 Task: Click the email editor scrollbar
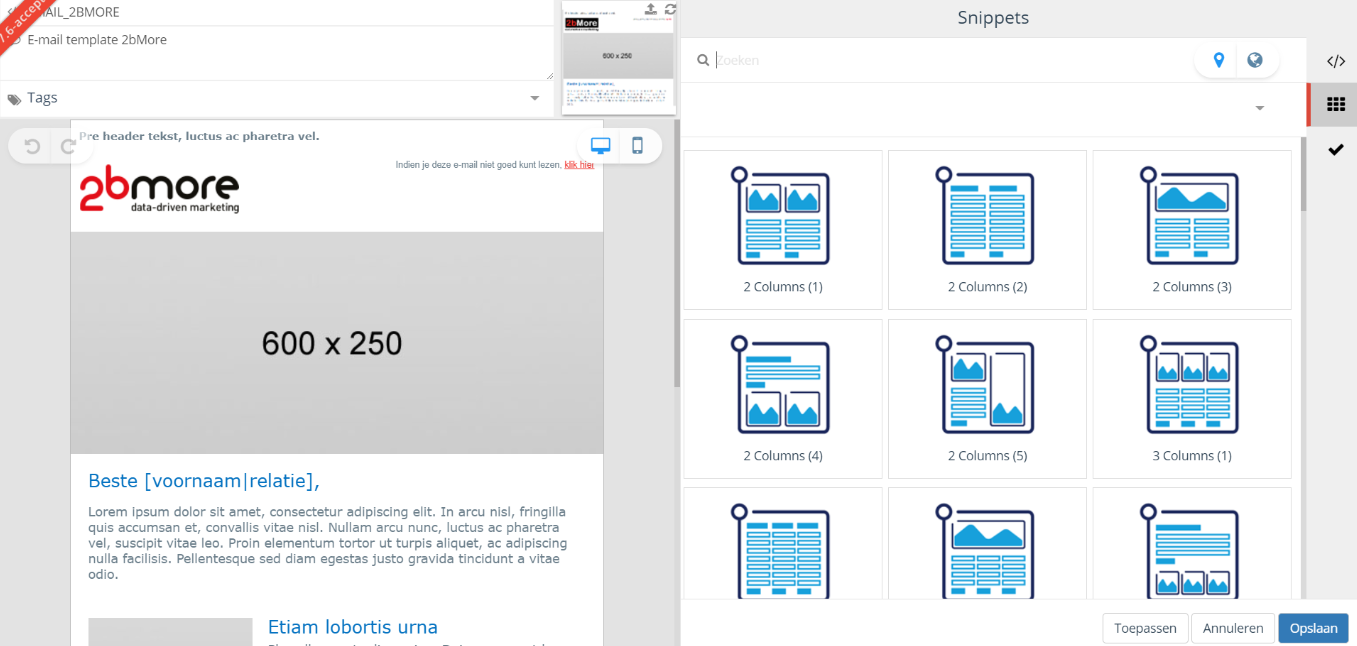[676, 253]
